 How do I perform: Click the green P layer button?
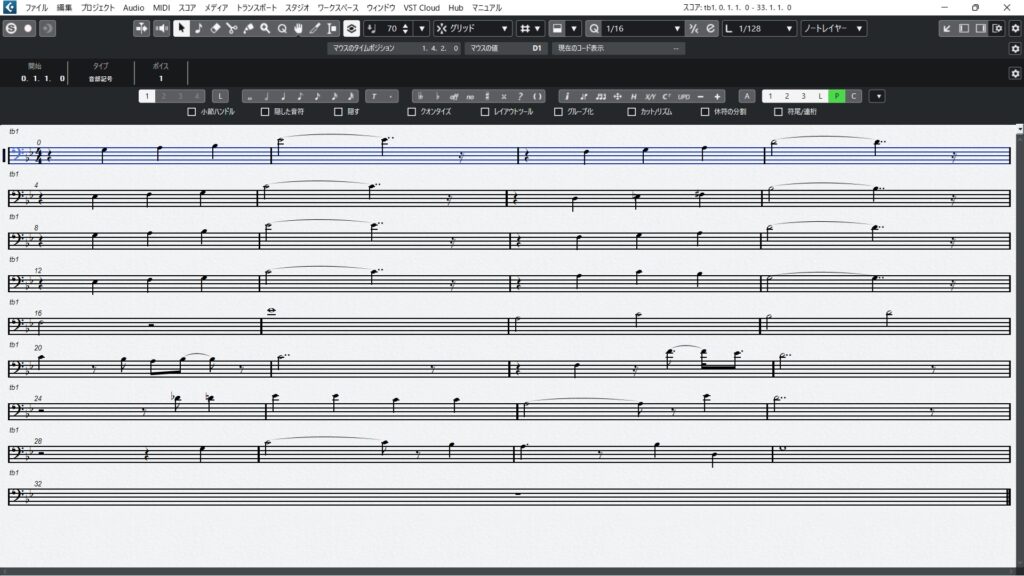tap(837, 96)
